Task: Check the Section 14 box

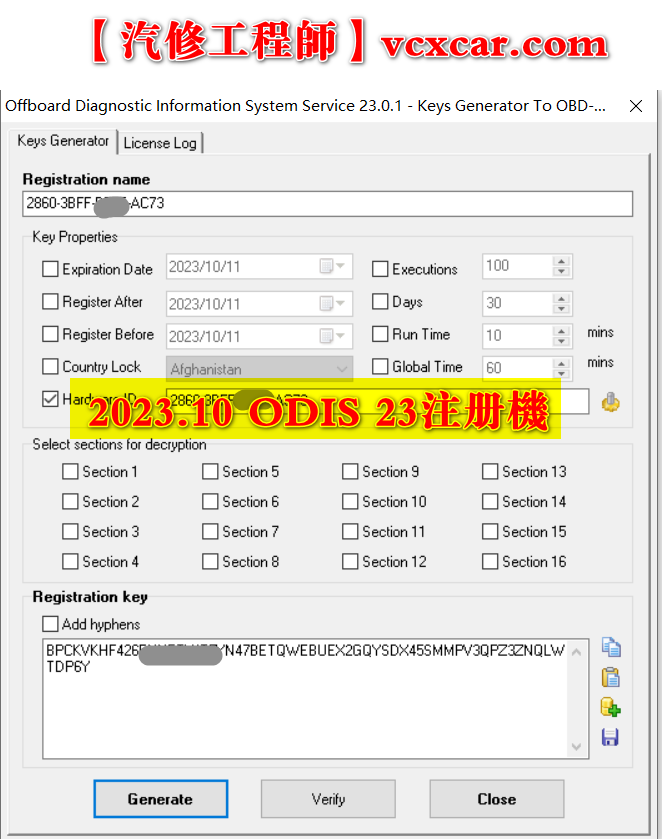Action: tap(490, 501)
